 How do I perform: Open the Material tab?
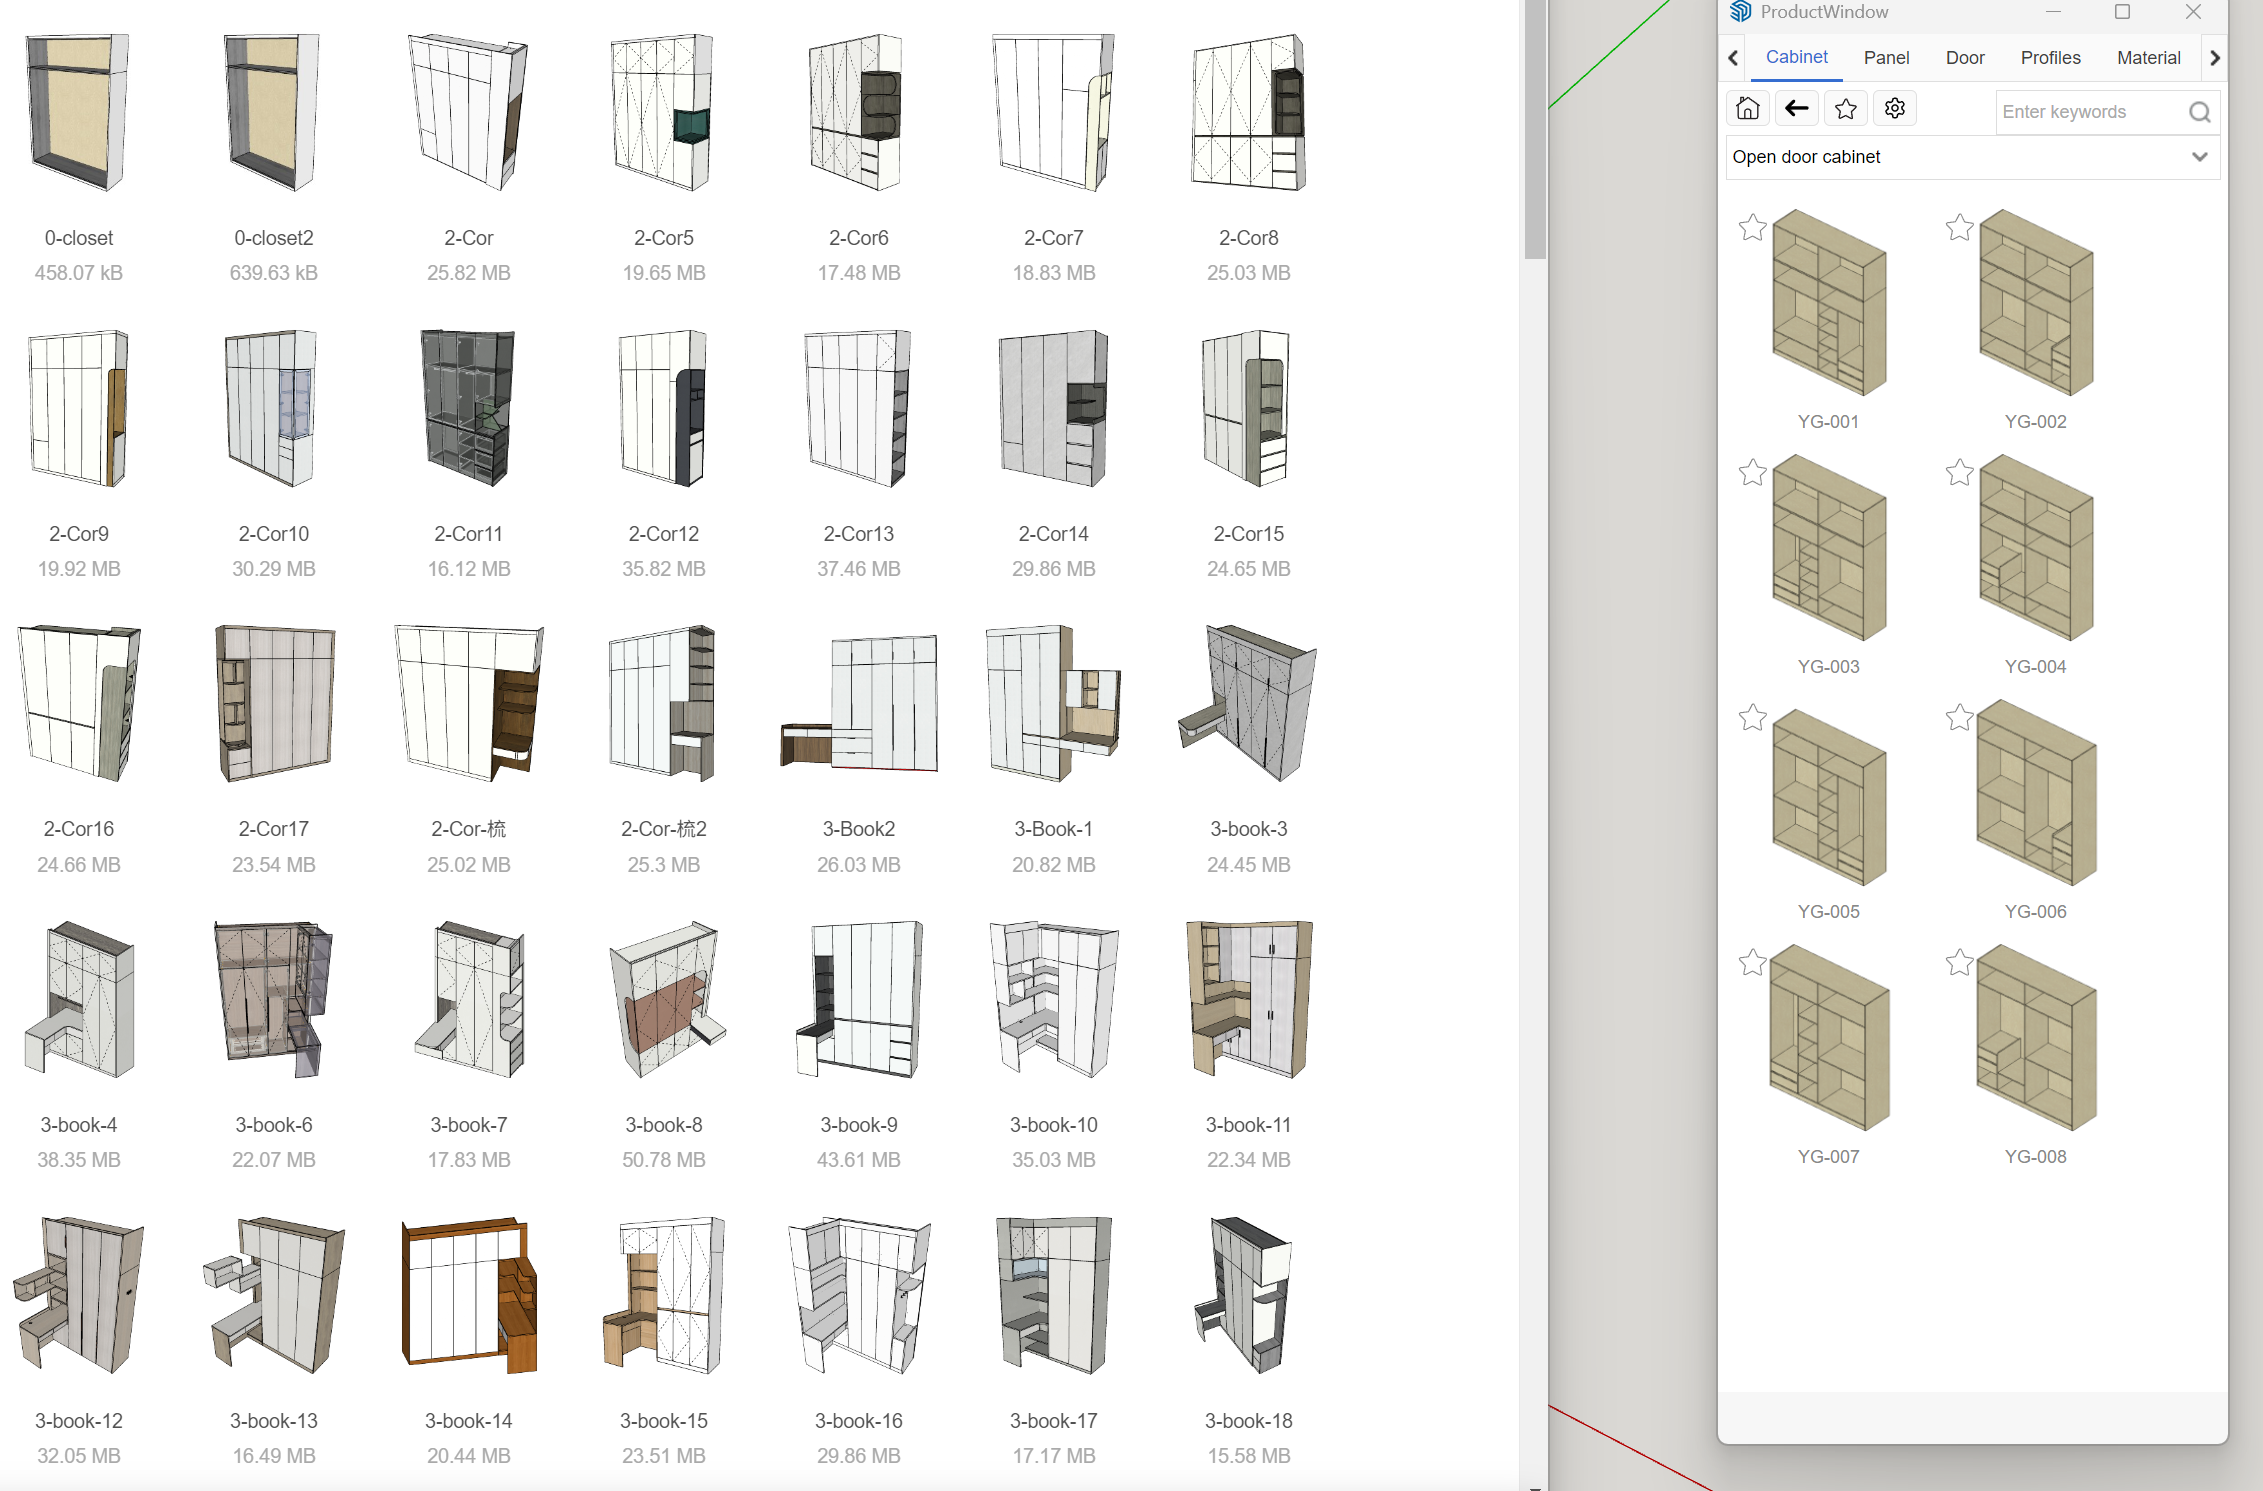click(2148, 58)
